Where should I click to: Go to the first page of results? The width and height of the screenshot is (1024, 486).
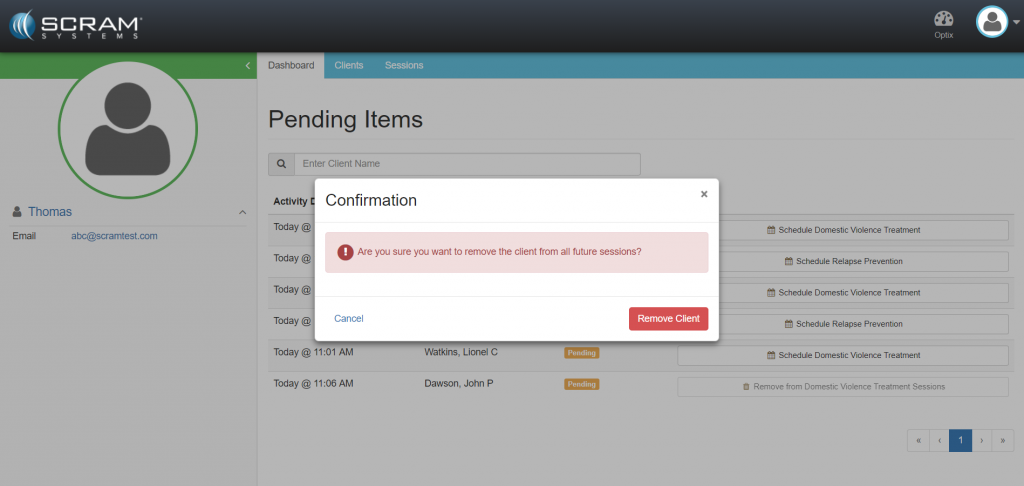[x=918, y=441]
